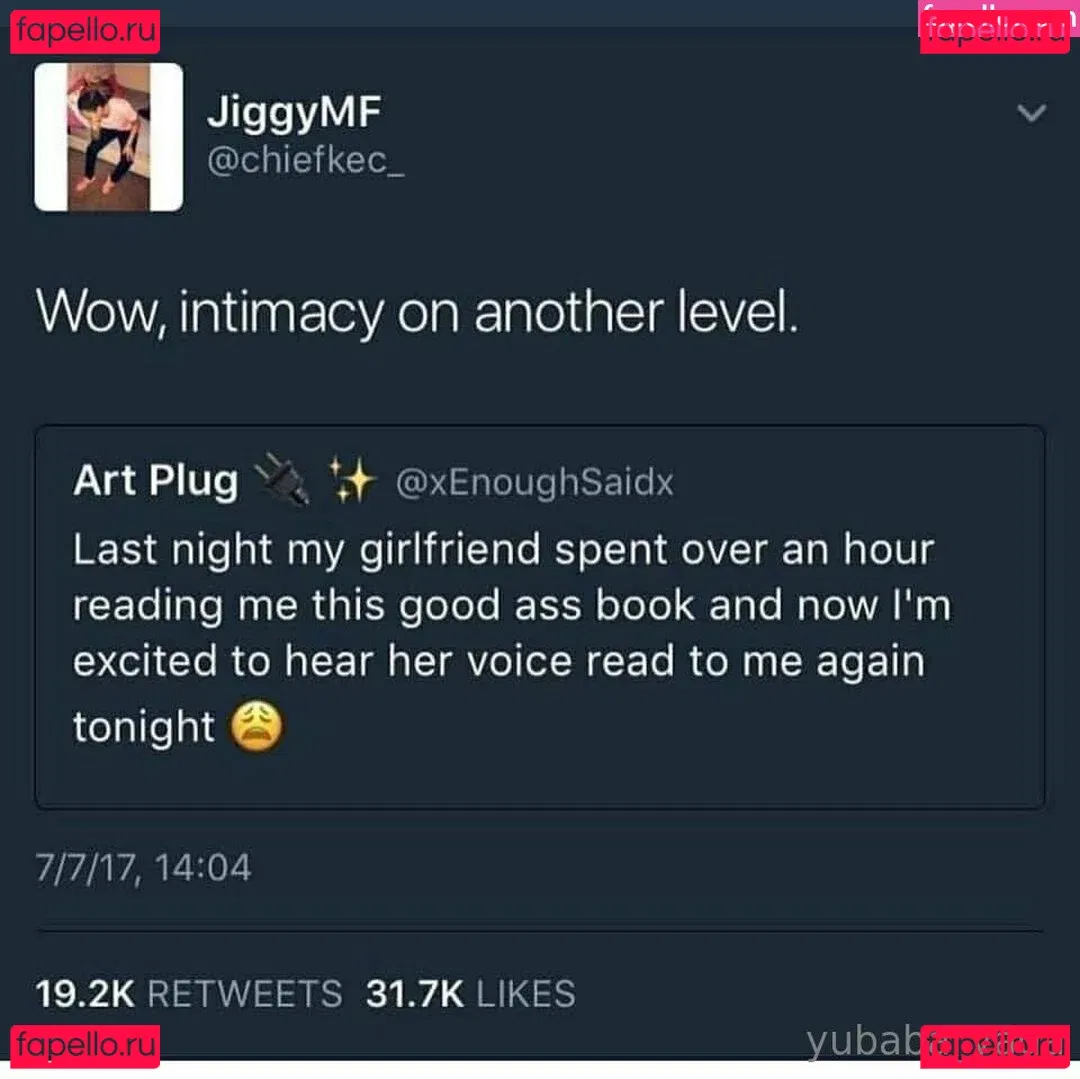Select the 'Wow, intimacy on another level.' text
The height and width of the screenshot is (1079, 1080).
[417, 314]
